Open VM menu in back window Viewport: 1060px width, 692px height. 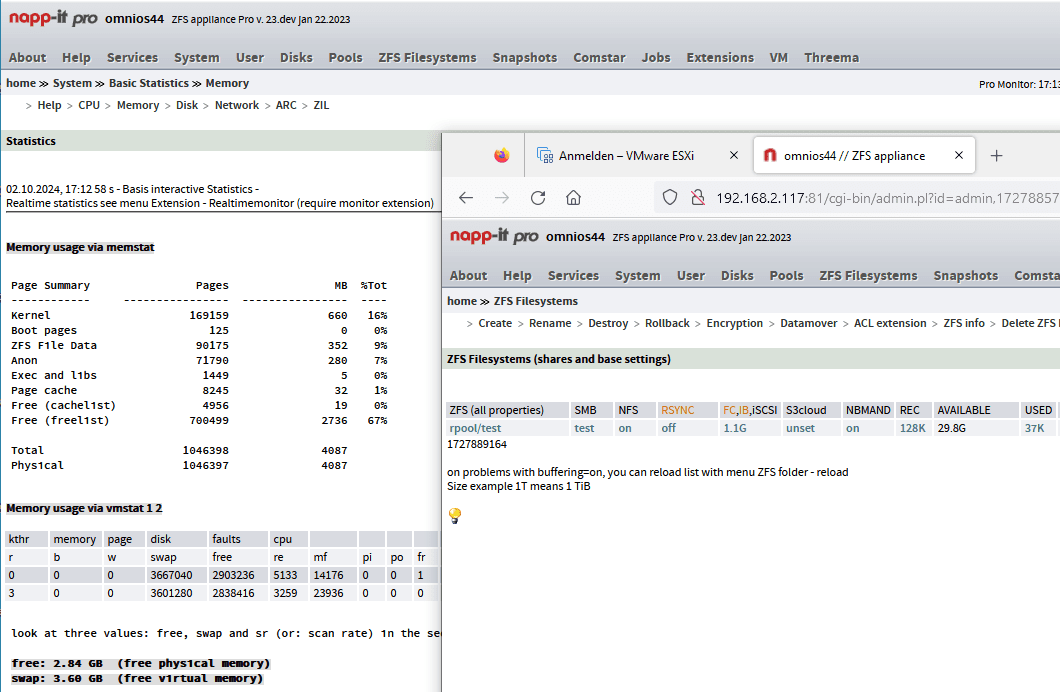779,57
